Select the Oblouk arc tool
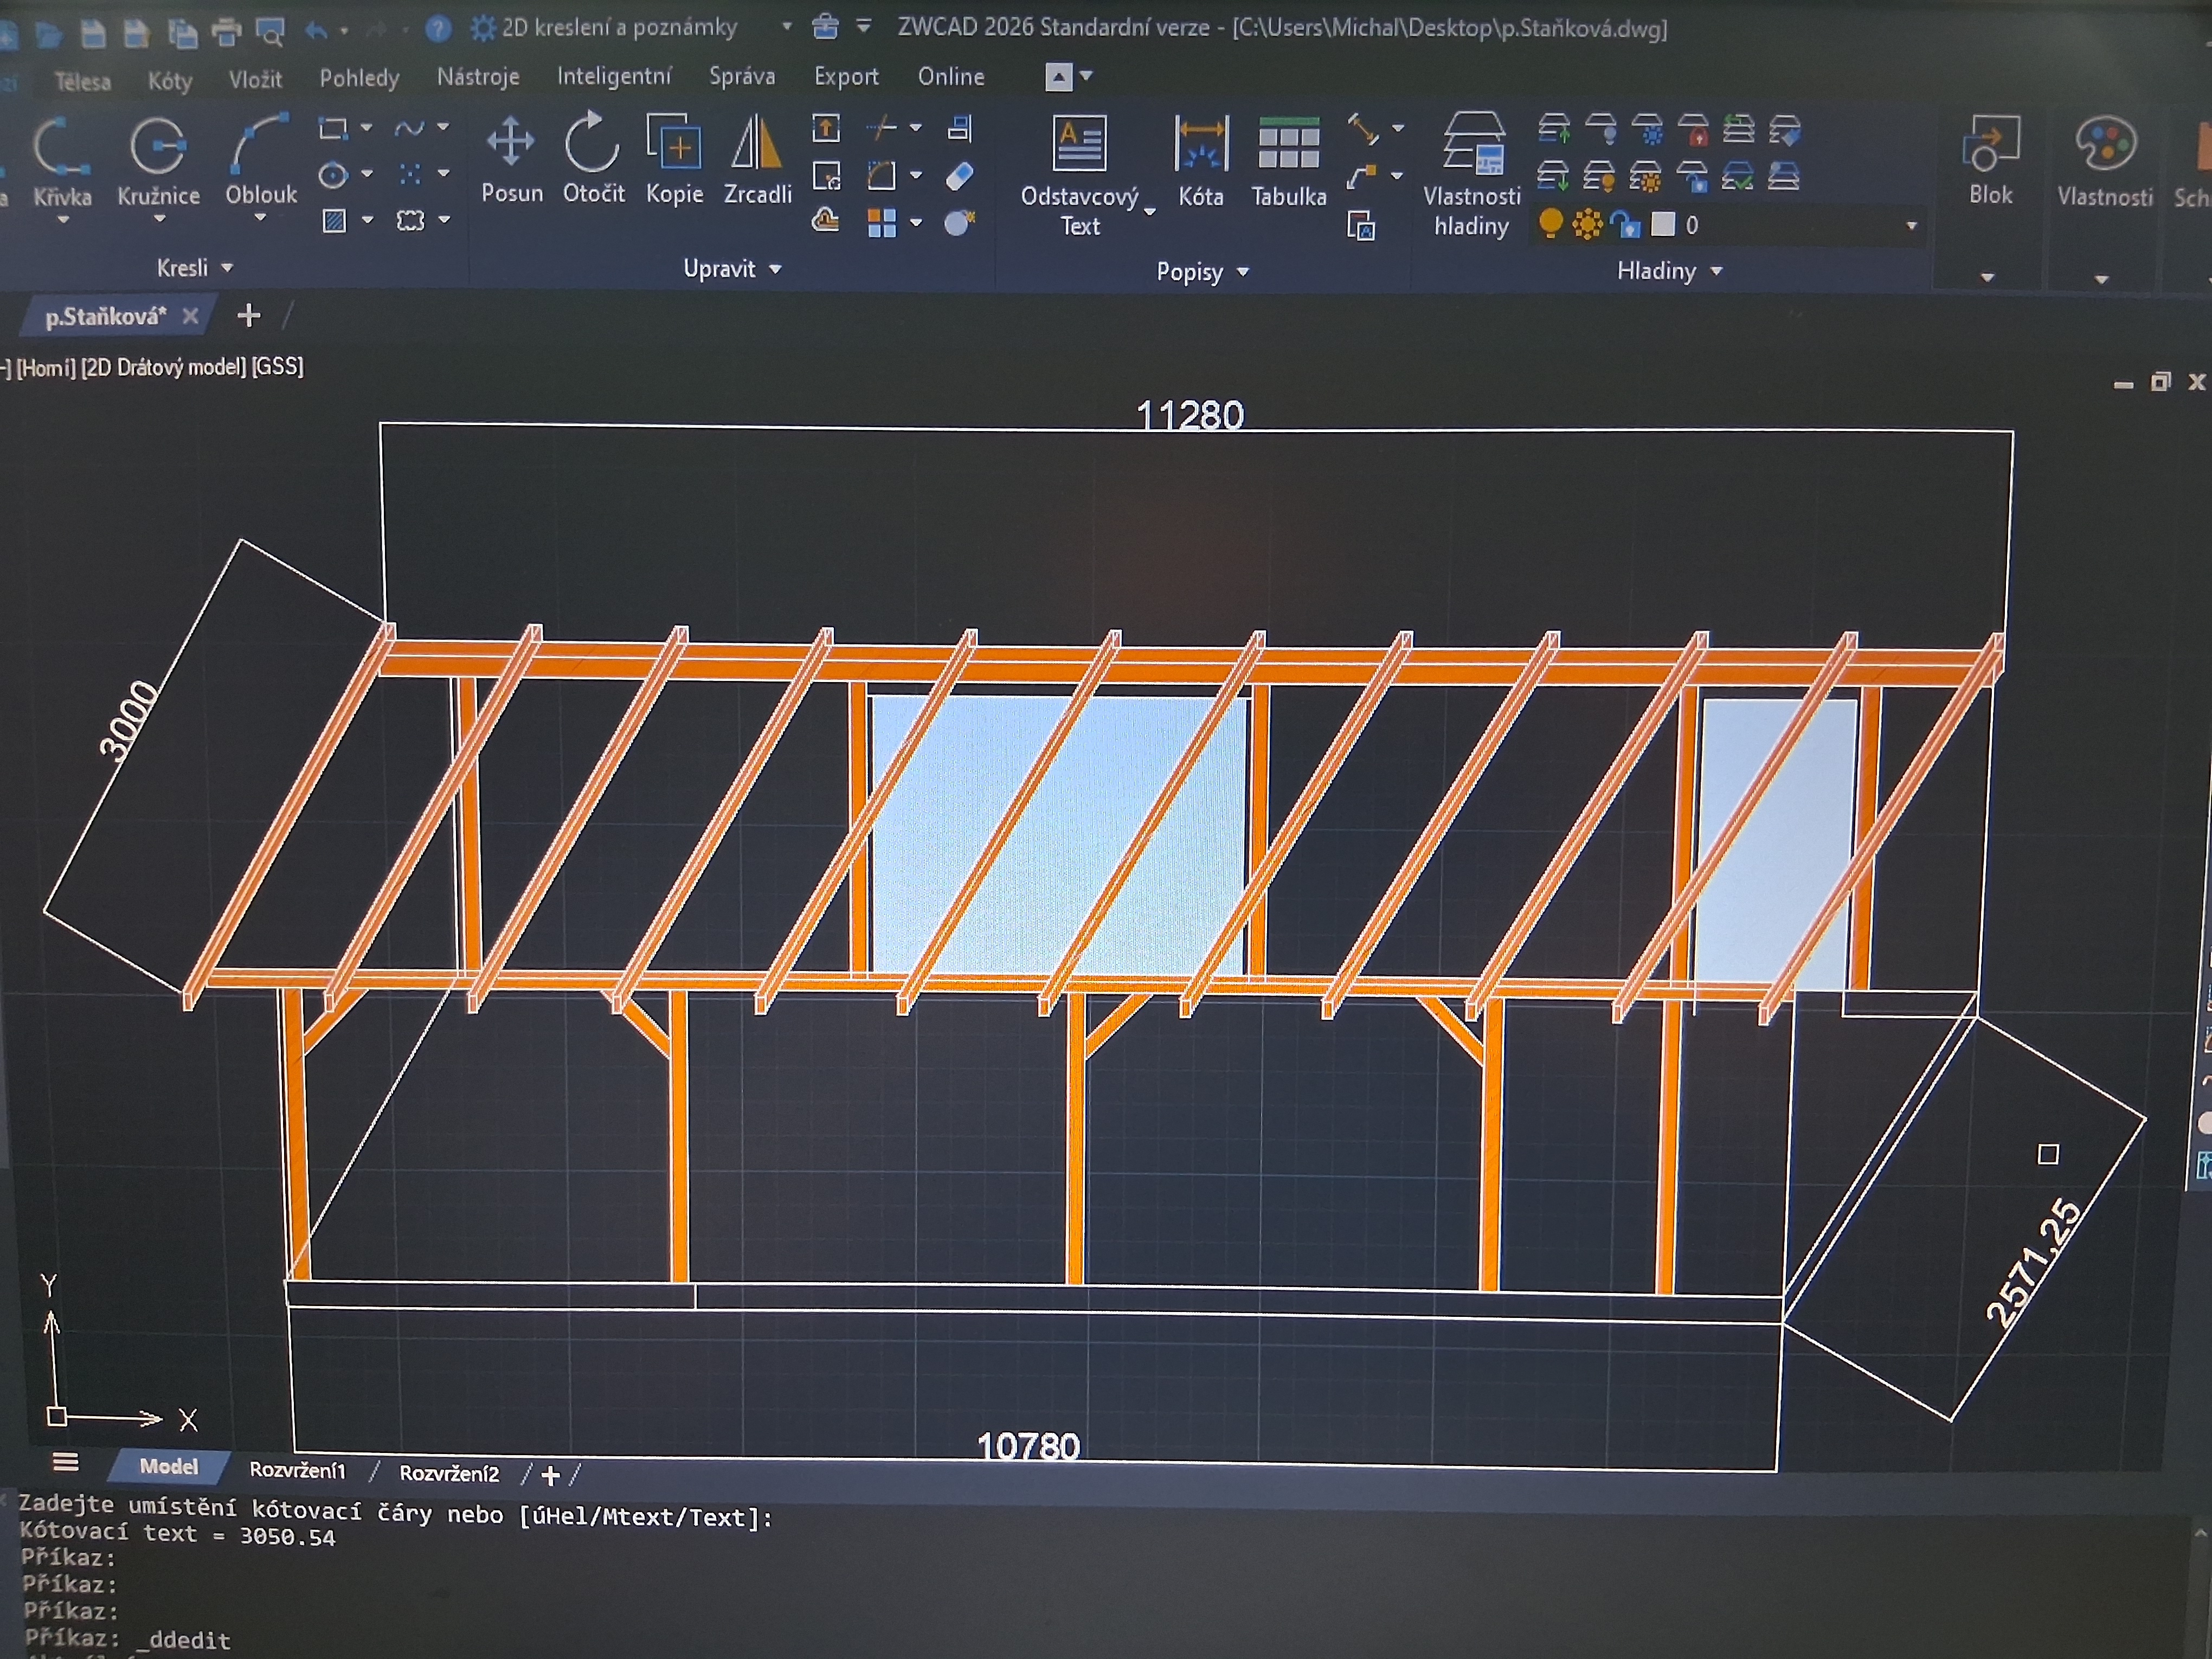This screenshot has width=2212, height=1659. (x=260, y=160)
